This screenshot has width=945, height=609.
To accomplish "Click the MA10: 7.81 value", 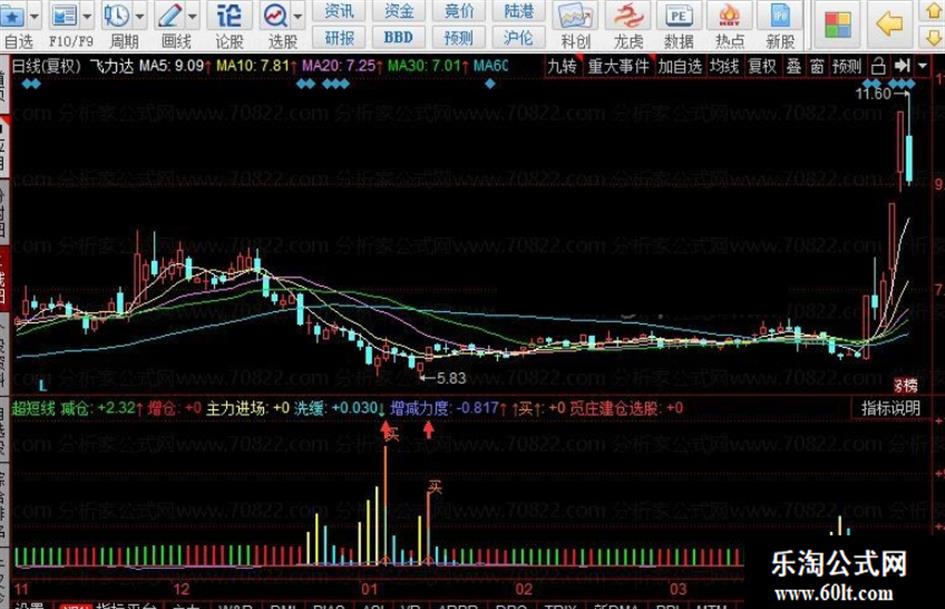I will [x=253, y=66].
